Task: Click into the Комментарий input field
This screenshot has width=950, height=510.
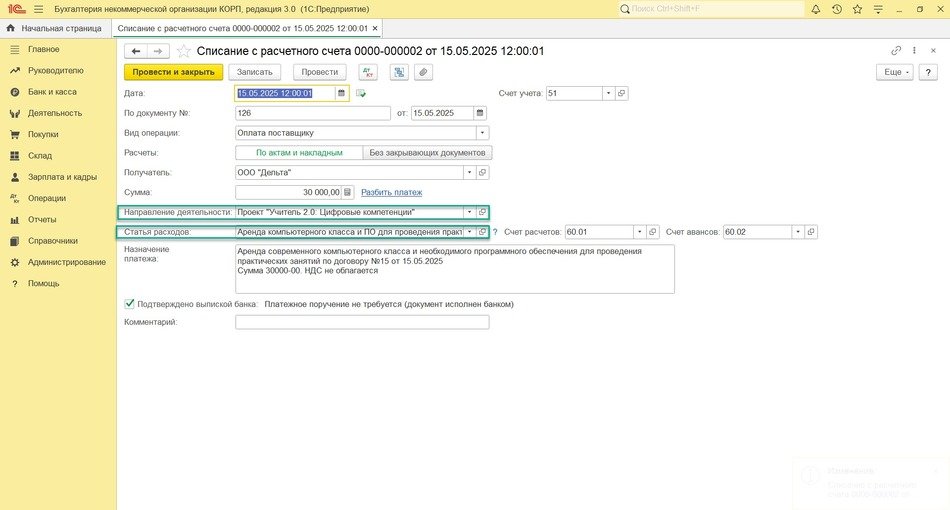Action: 362,322
